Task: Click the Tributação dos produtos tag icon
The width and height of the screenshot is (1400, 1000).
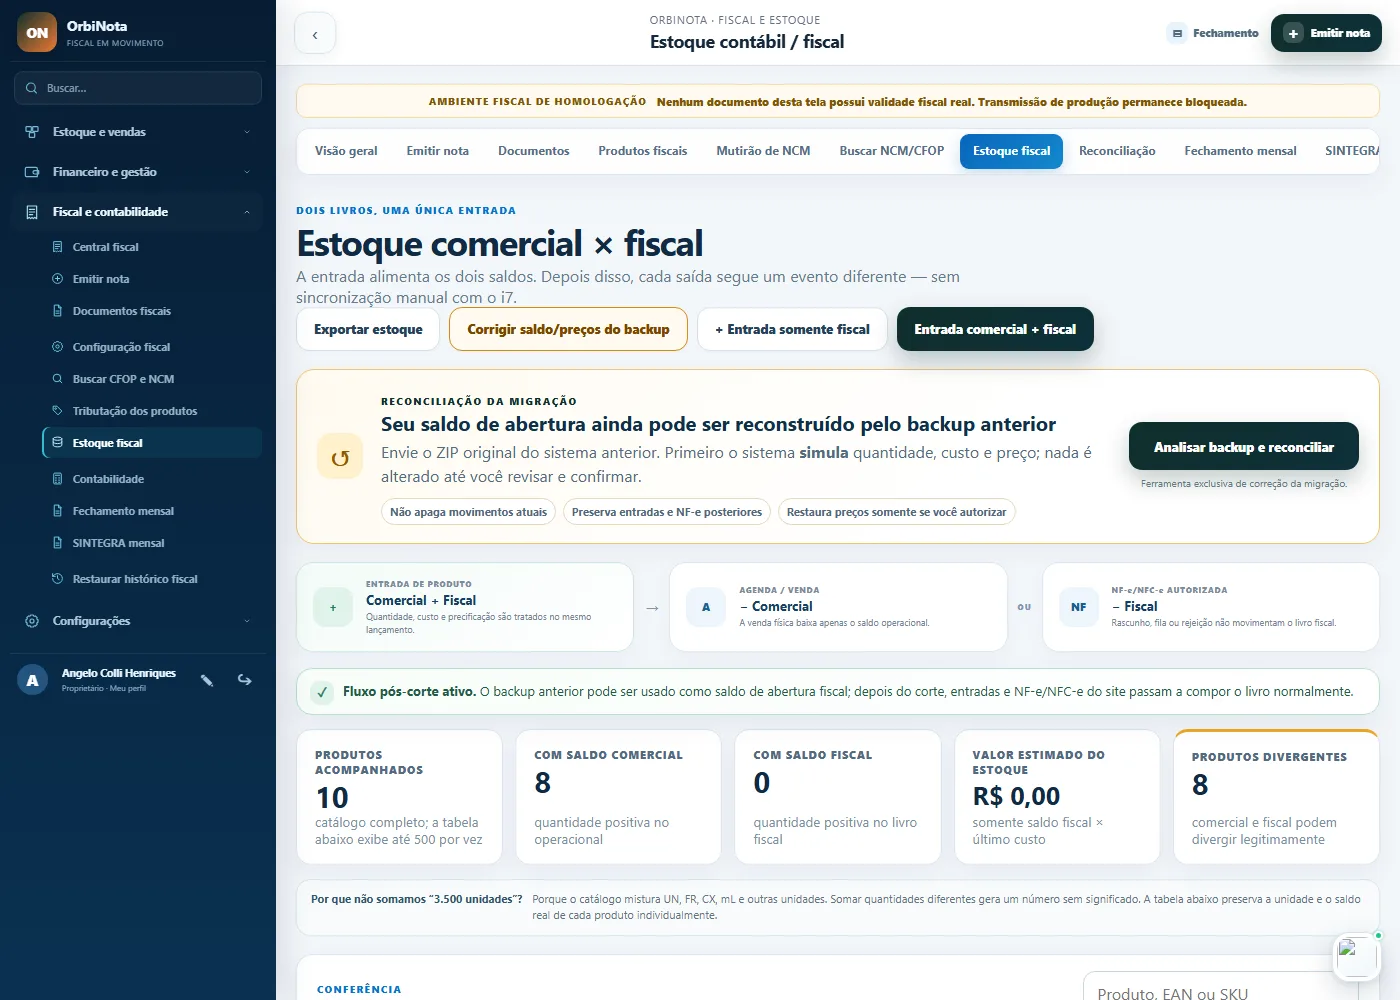Action: coord(58,411)
